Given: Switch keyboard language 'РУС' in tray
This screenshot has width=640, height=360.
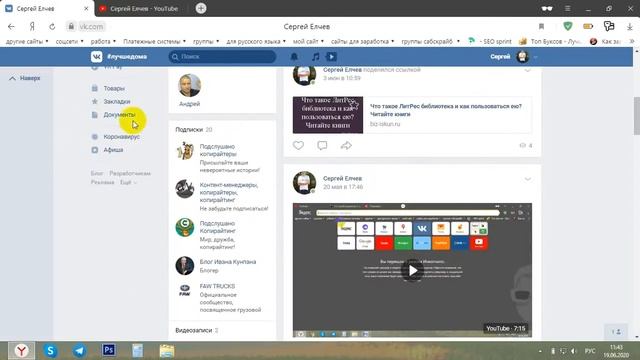Looking at the screenshot, I should tap(590, 351).
